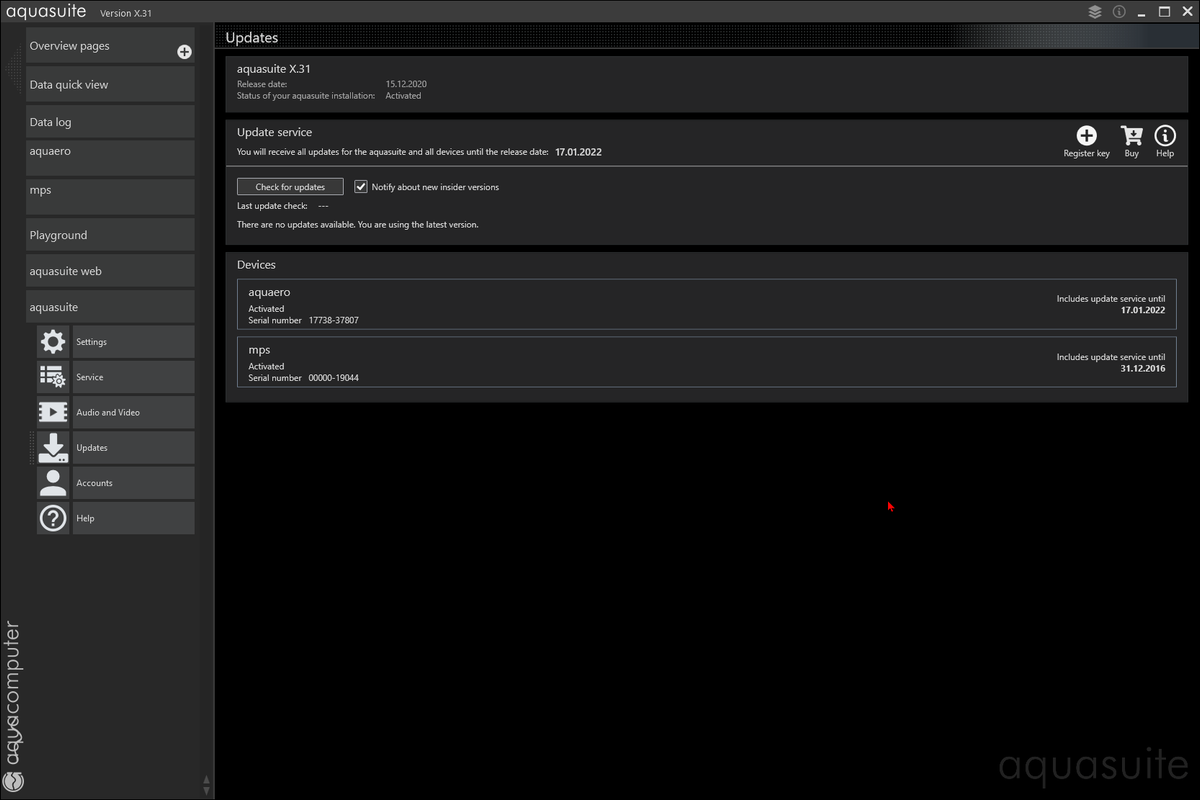Maximize the aquasuite window
Screen dimensions: 1200x800
1164,12
